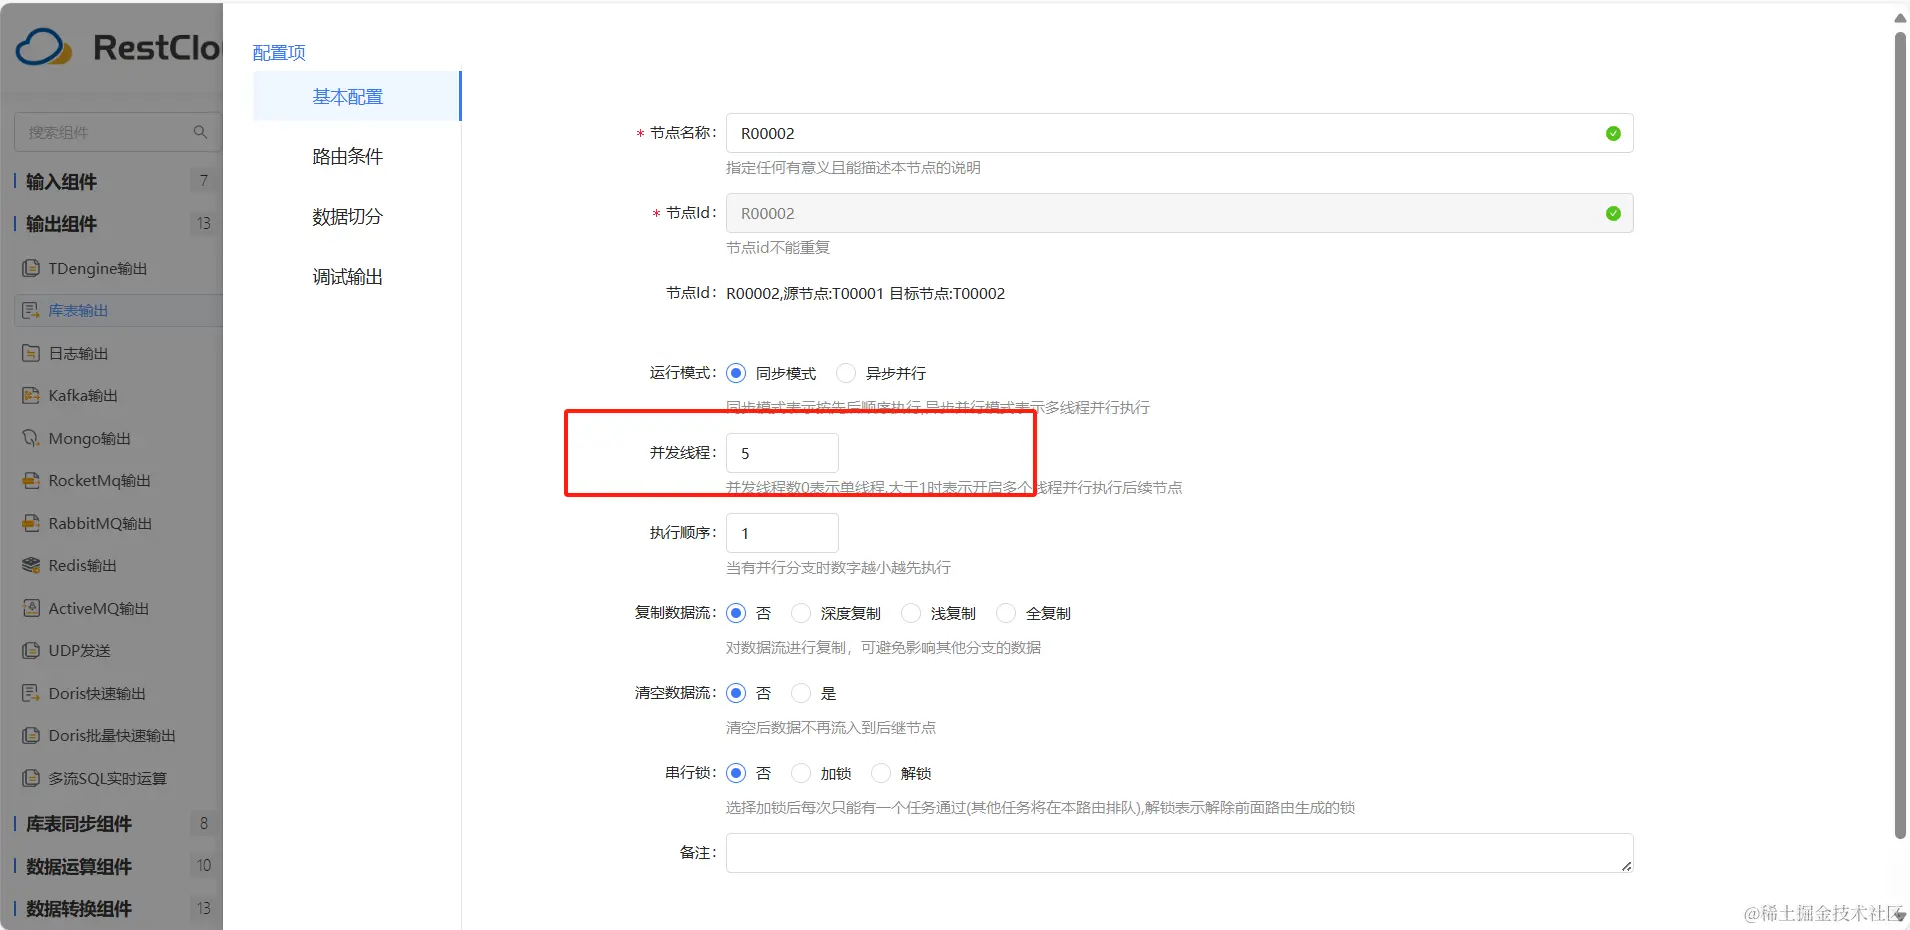Focus the 节点名称 input field
Image resolution: width=1910 pixels, height=930 pixels.
click(1179, 133)
